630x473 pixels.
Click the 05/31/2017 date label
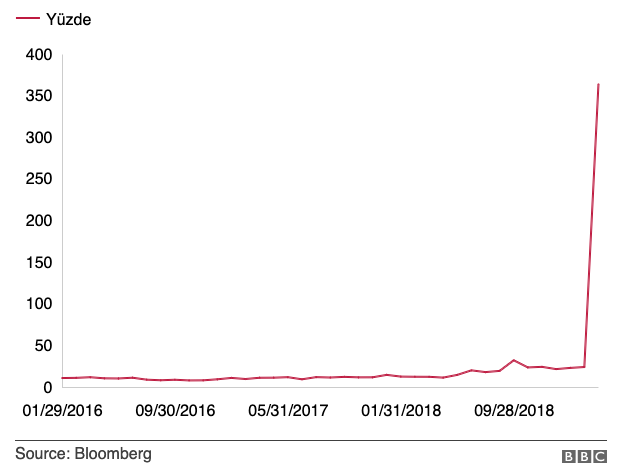pos(288,411)
